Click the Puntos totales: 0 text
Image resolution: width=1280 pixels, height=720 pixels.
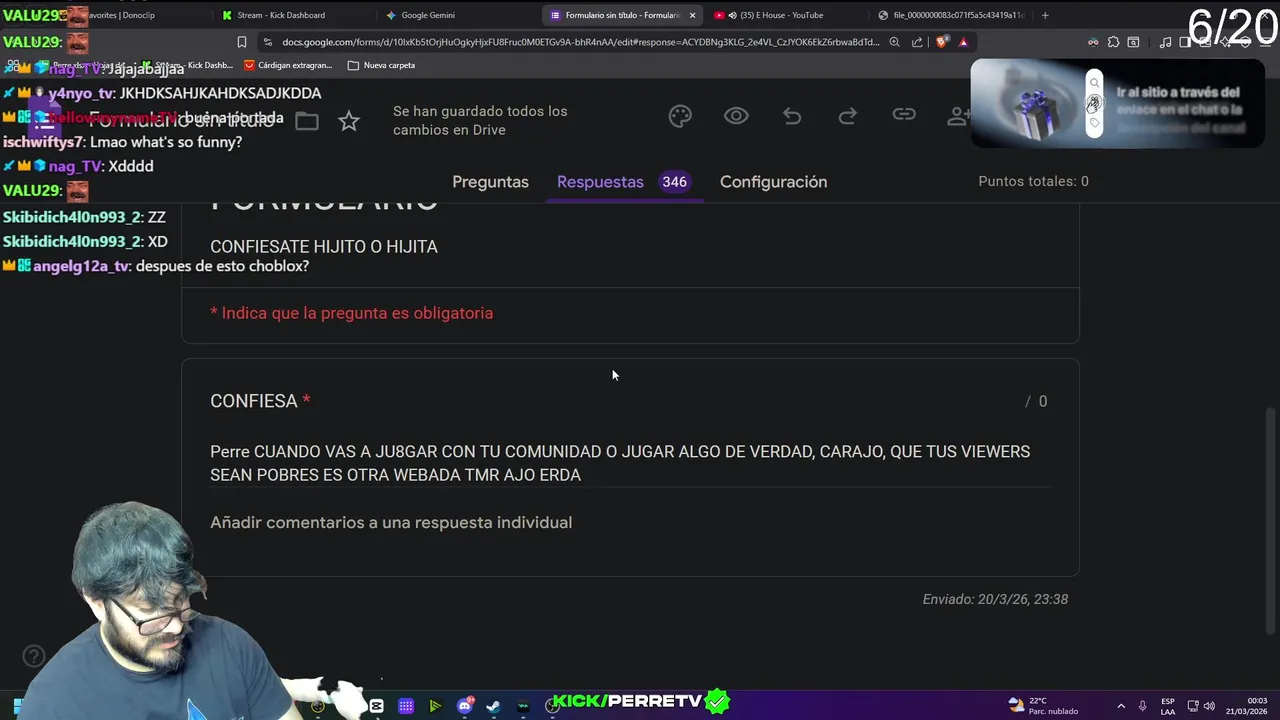click(x=1033, y=181)
